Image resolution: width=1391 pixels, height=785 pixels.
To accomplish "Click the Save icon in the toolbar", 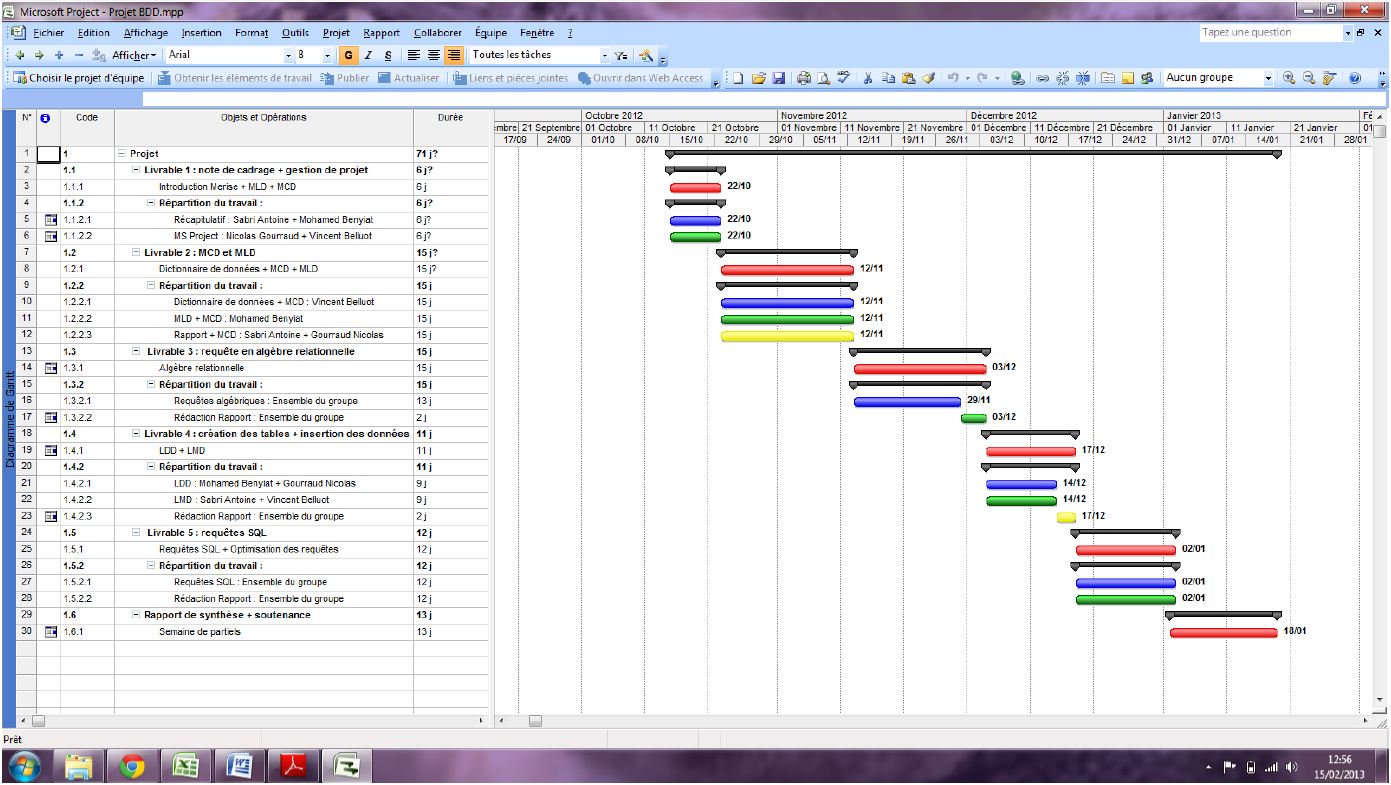I will [x=777, y=78].
